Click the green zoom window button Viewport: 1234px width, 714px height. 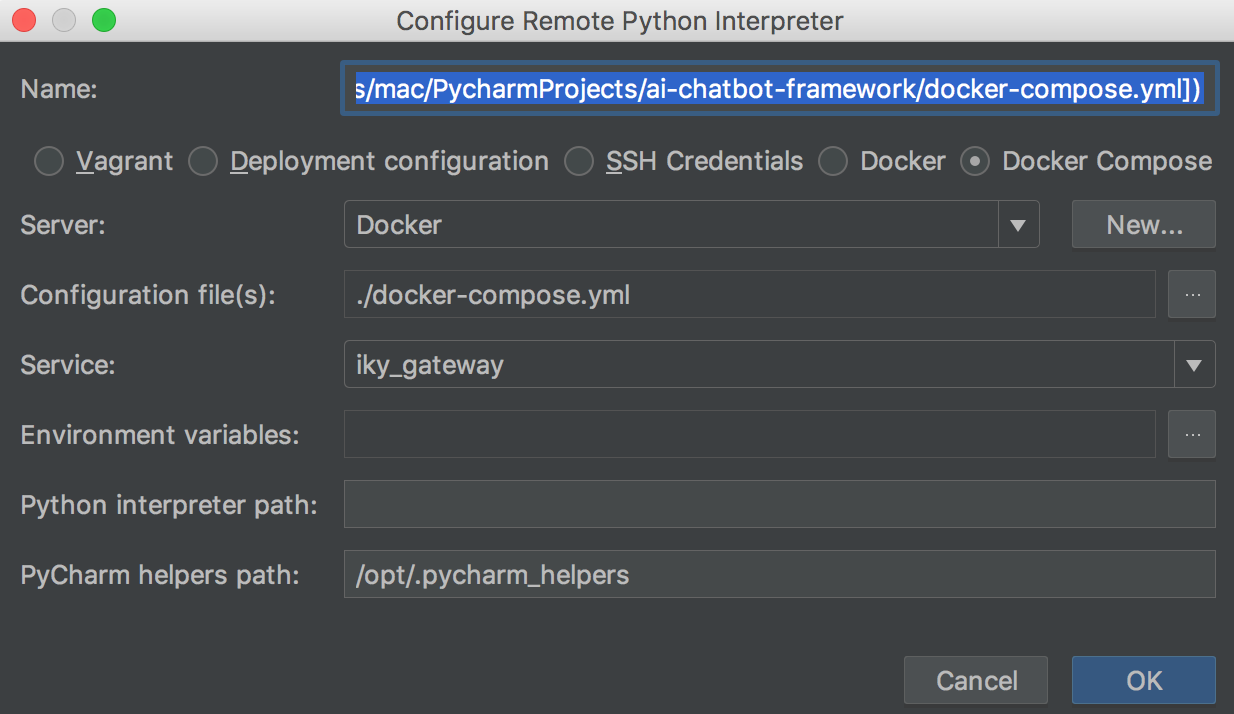point(103,20)
